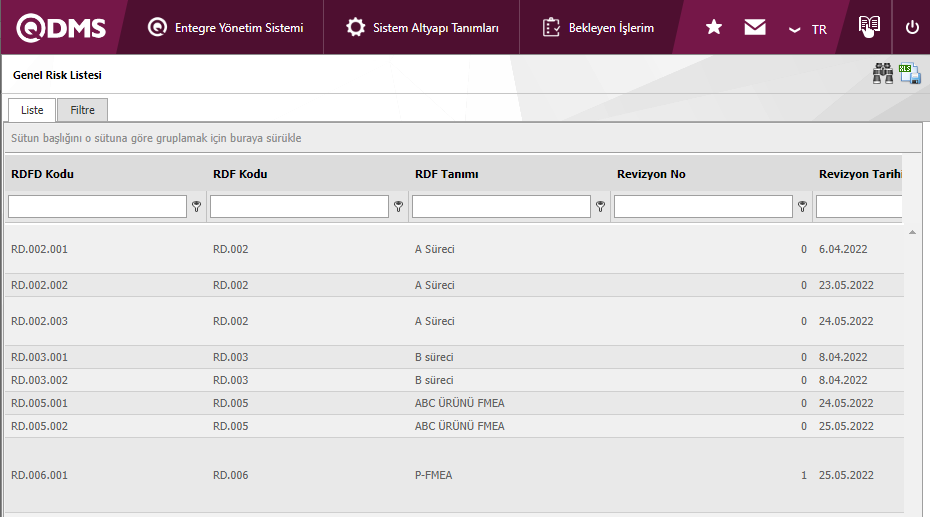Click the QDMS logo
Screen dimensions: 930x517
[61, 28]
